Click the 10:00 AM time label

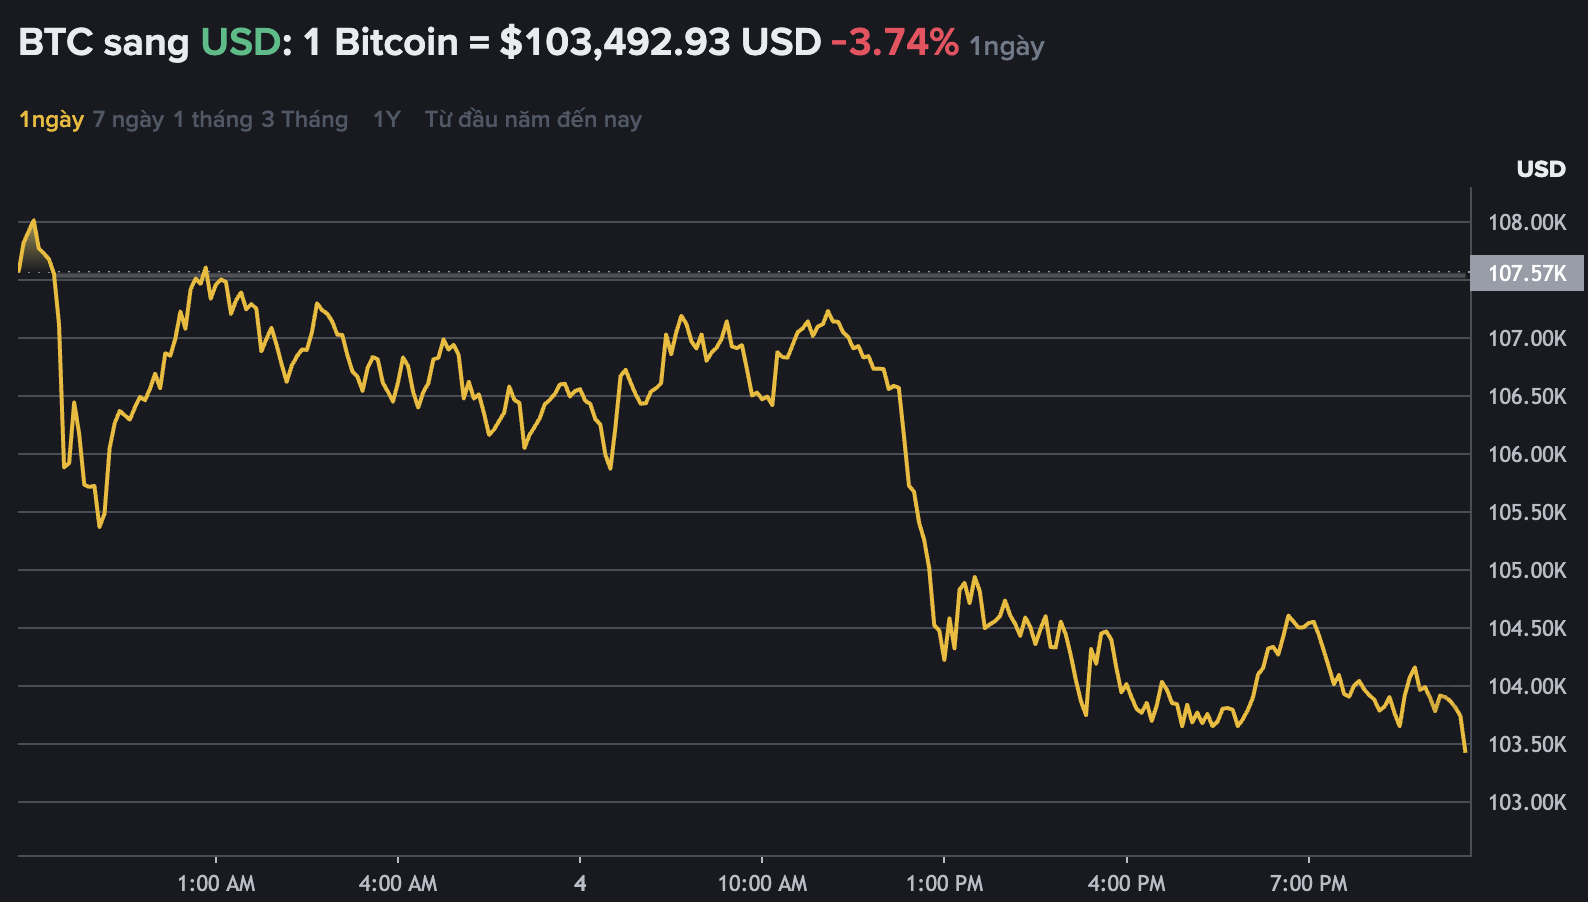(764, 884)
